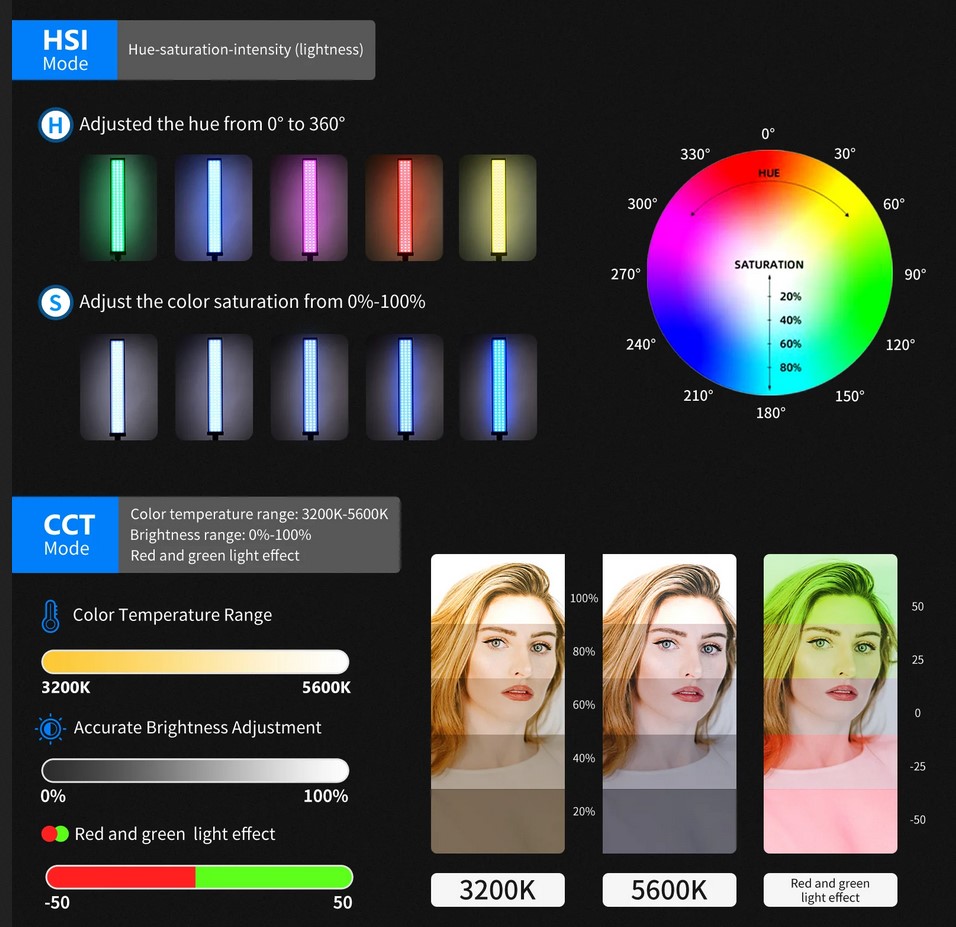Viewport: 956px width, 927px height.
Task: Click the SATURATION label on the wheel
Action: 769,265
